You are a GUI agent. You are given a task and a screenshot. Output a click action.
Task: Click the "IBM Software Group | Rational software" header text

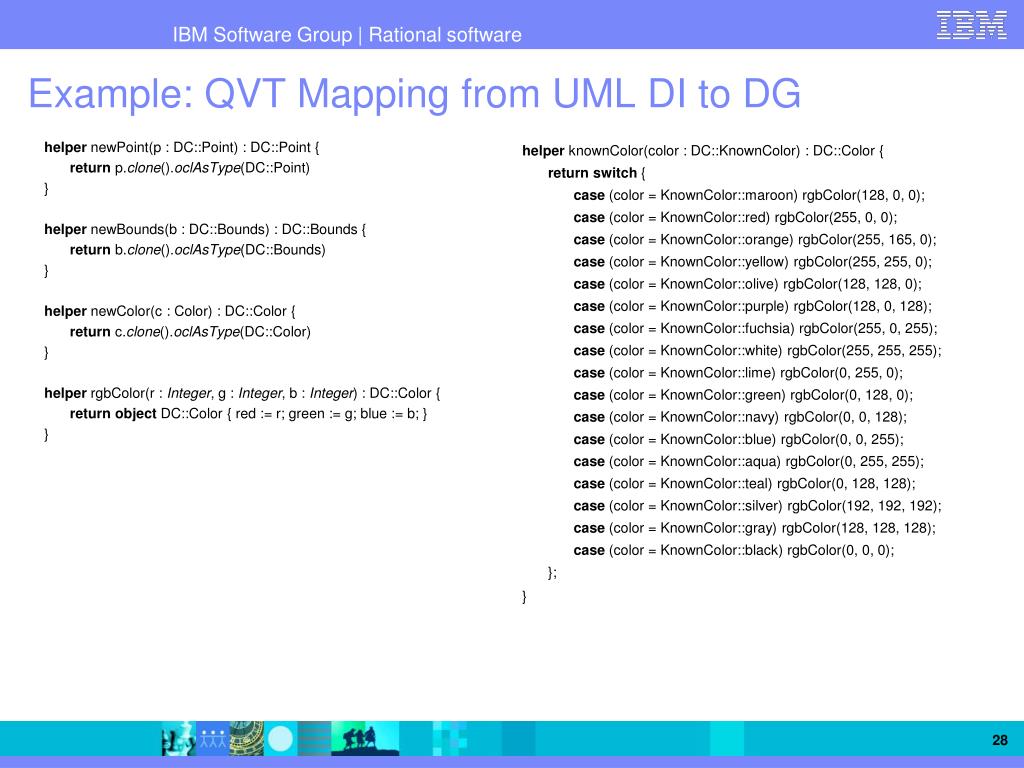pyautogui.click(x=347, y=35)
